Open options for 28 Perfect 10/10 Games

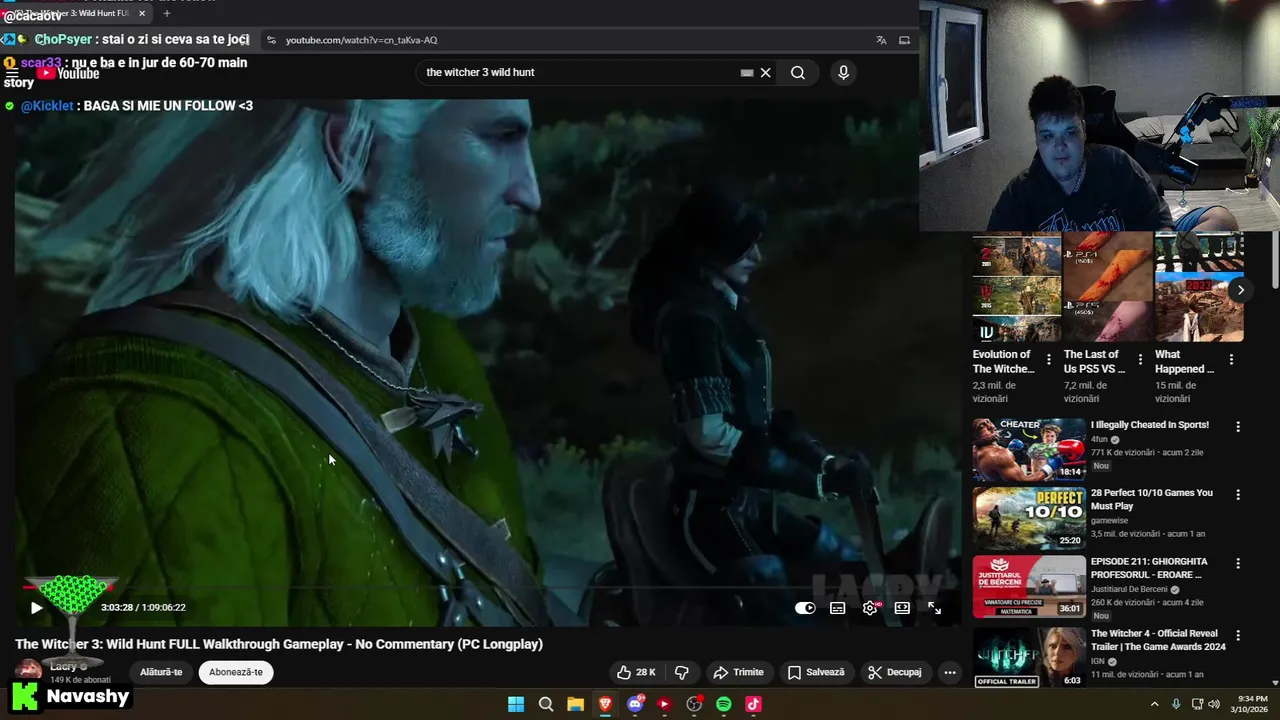[1238, 495]
